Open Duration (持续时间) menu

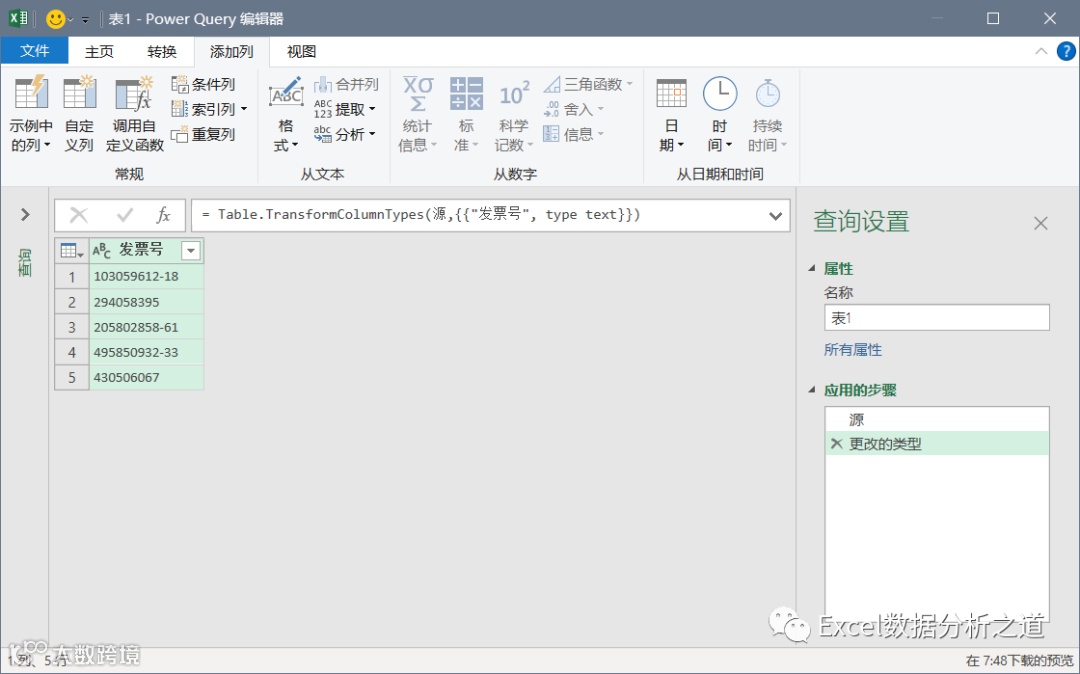(x=767, y=114)
